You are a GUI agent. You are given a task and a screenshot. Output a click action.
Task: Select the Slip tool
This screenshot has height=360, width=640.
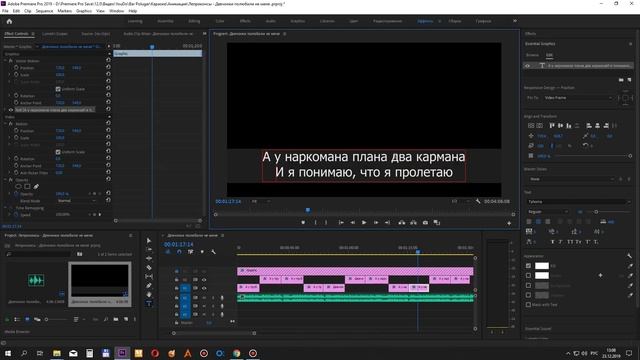(149, 277)
